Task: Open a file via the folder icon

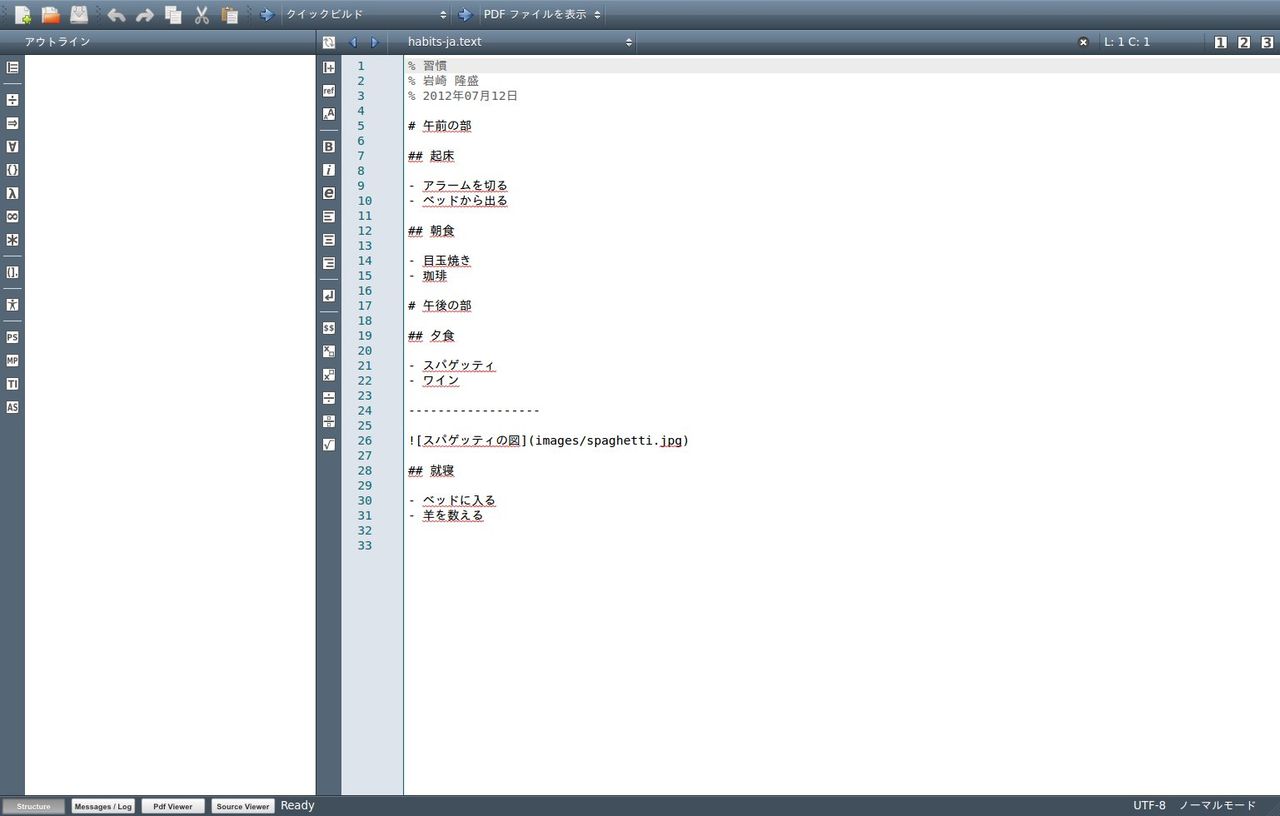Action: click(50, 15)
